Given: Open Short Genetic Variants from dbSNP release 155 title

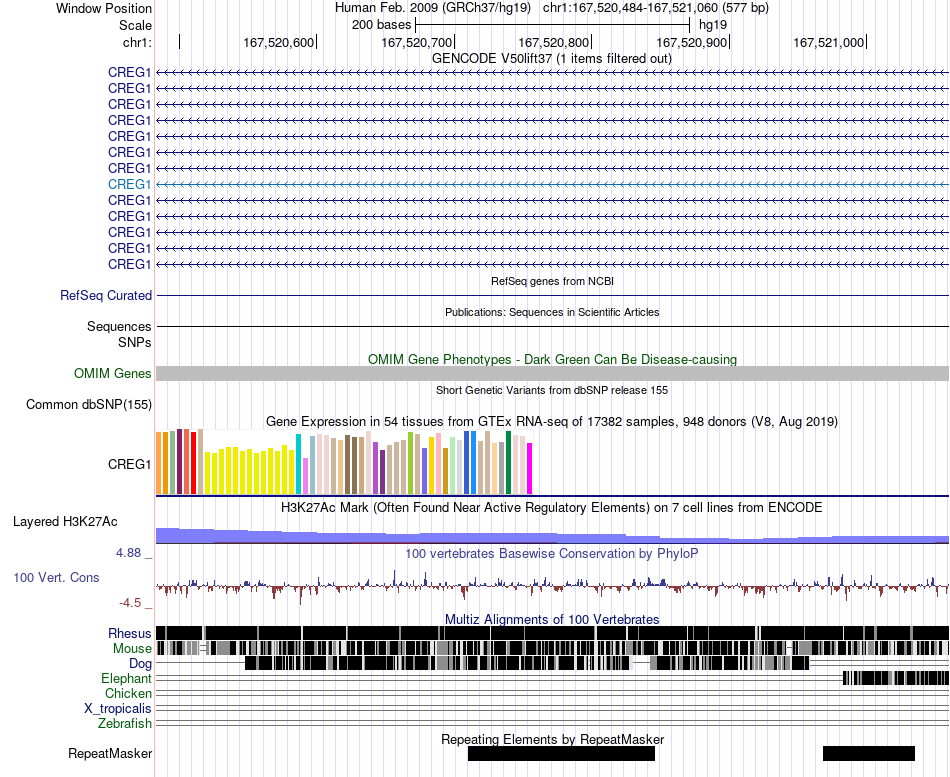Looking at the screenshot, I should click(552, 390).
